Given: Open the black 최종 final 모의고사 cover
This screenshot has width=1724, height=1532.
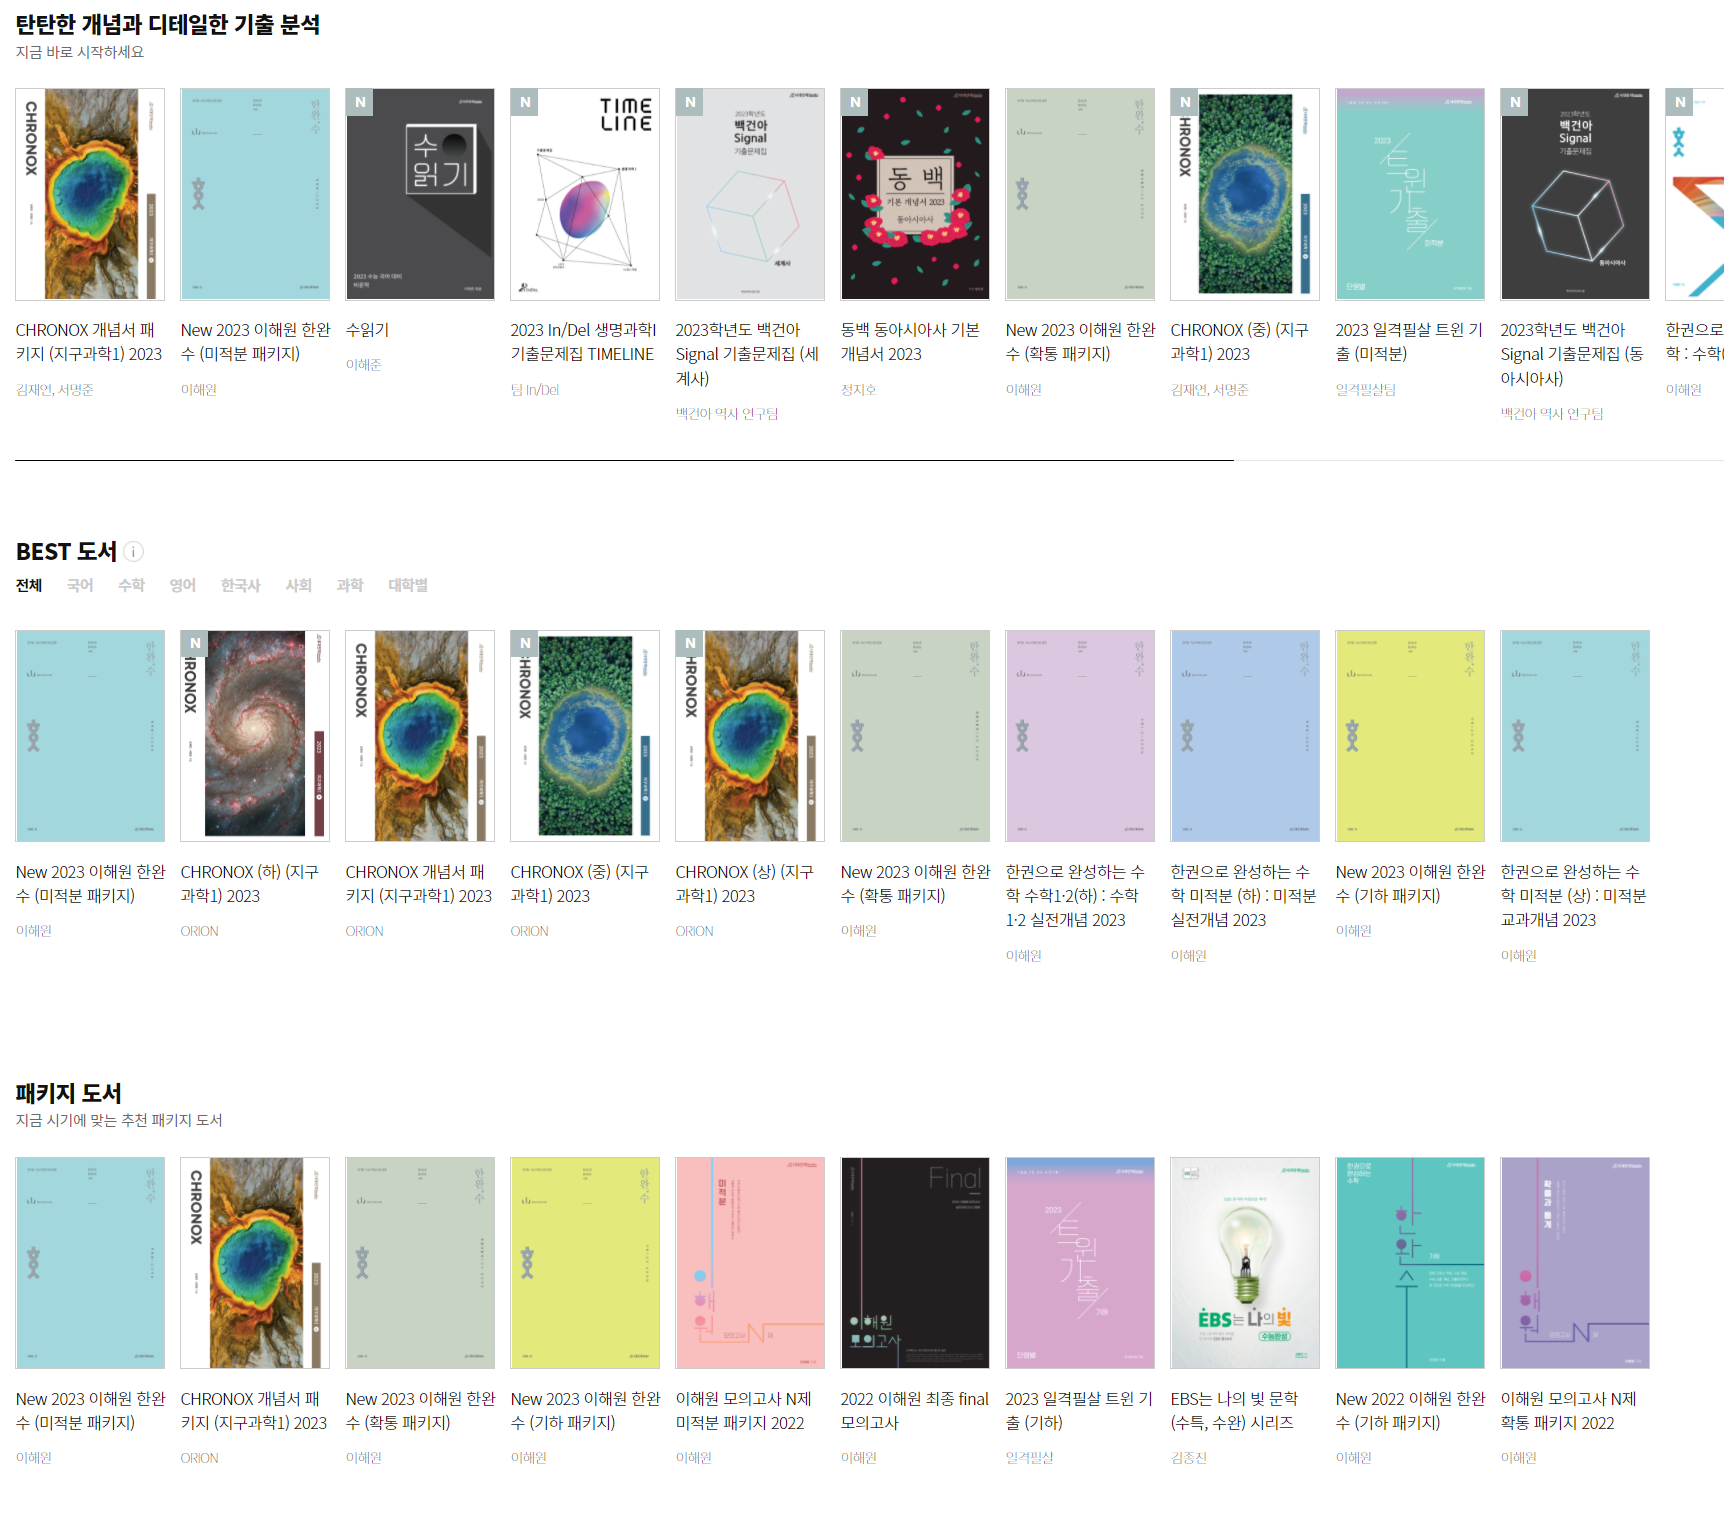Looking at the screenshot, I should 915,1263.
